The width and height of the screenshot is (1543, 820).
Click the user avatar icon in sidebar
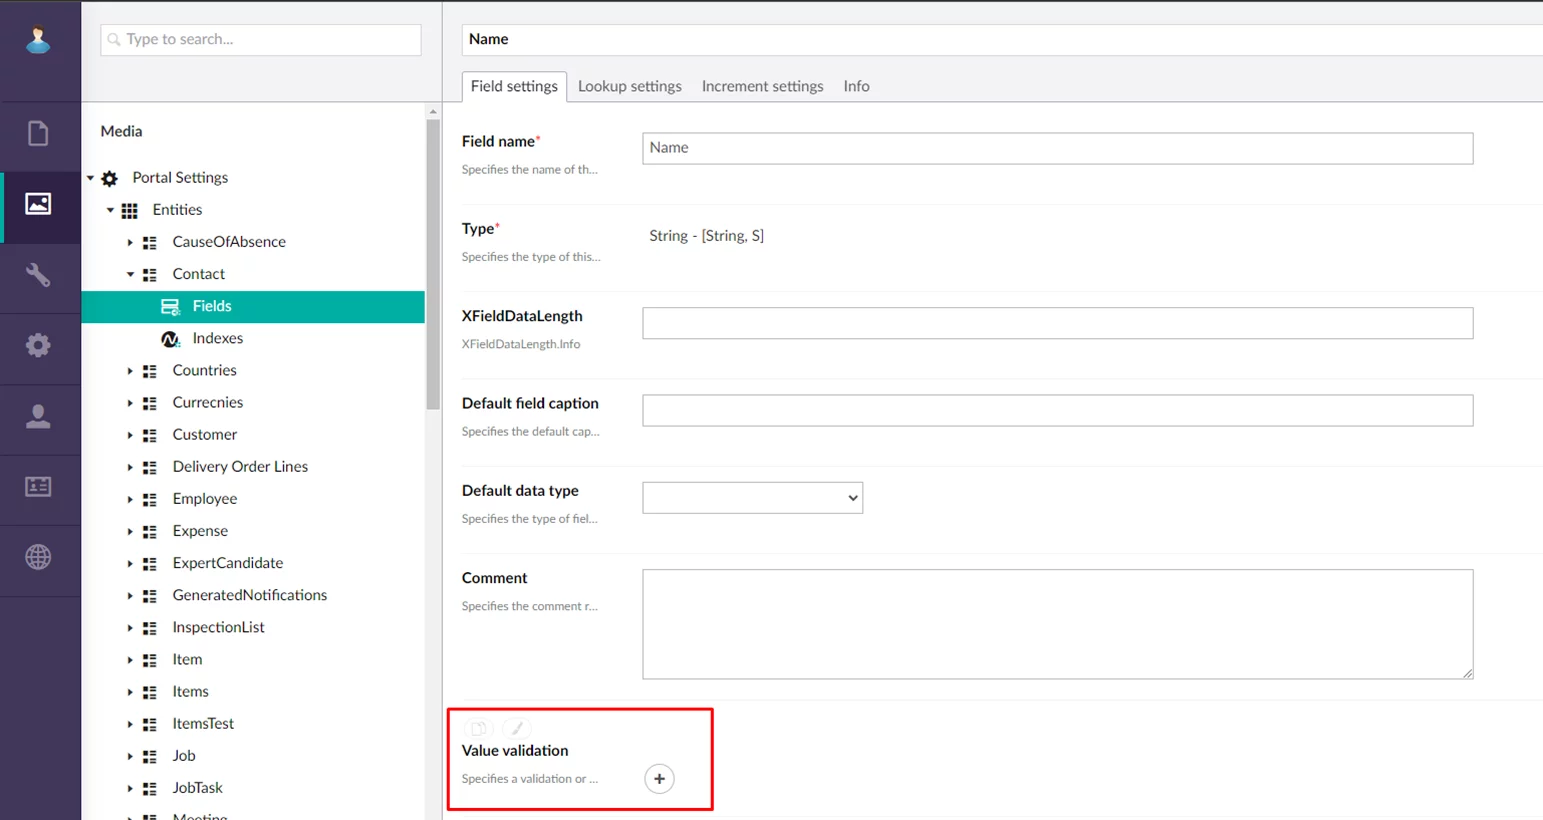[38, 40]
